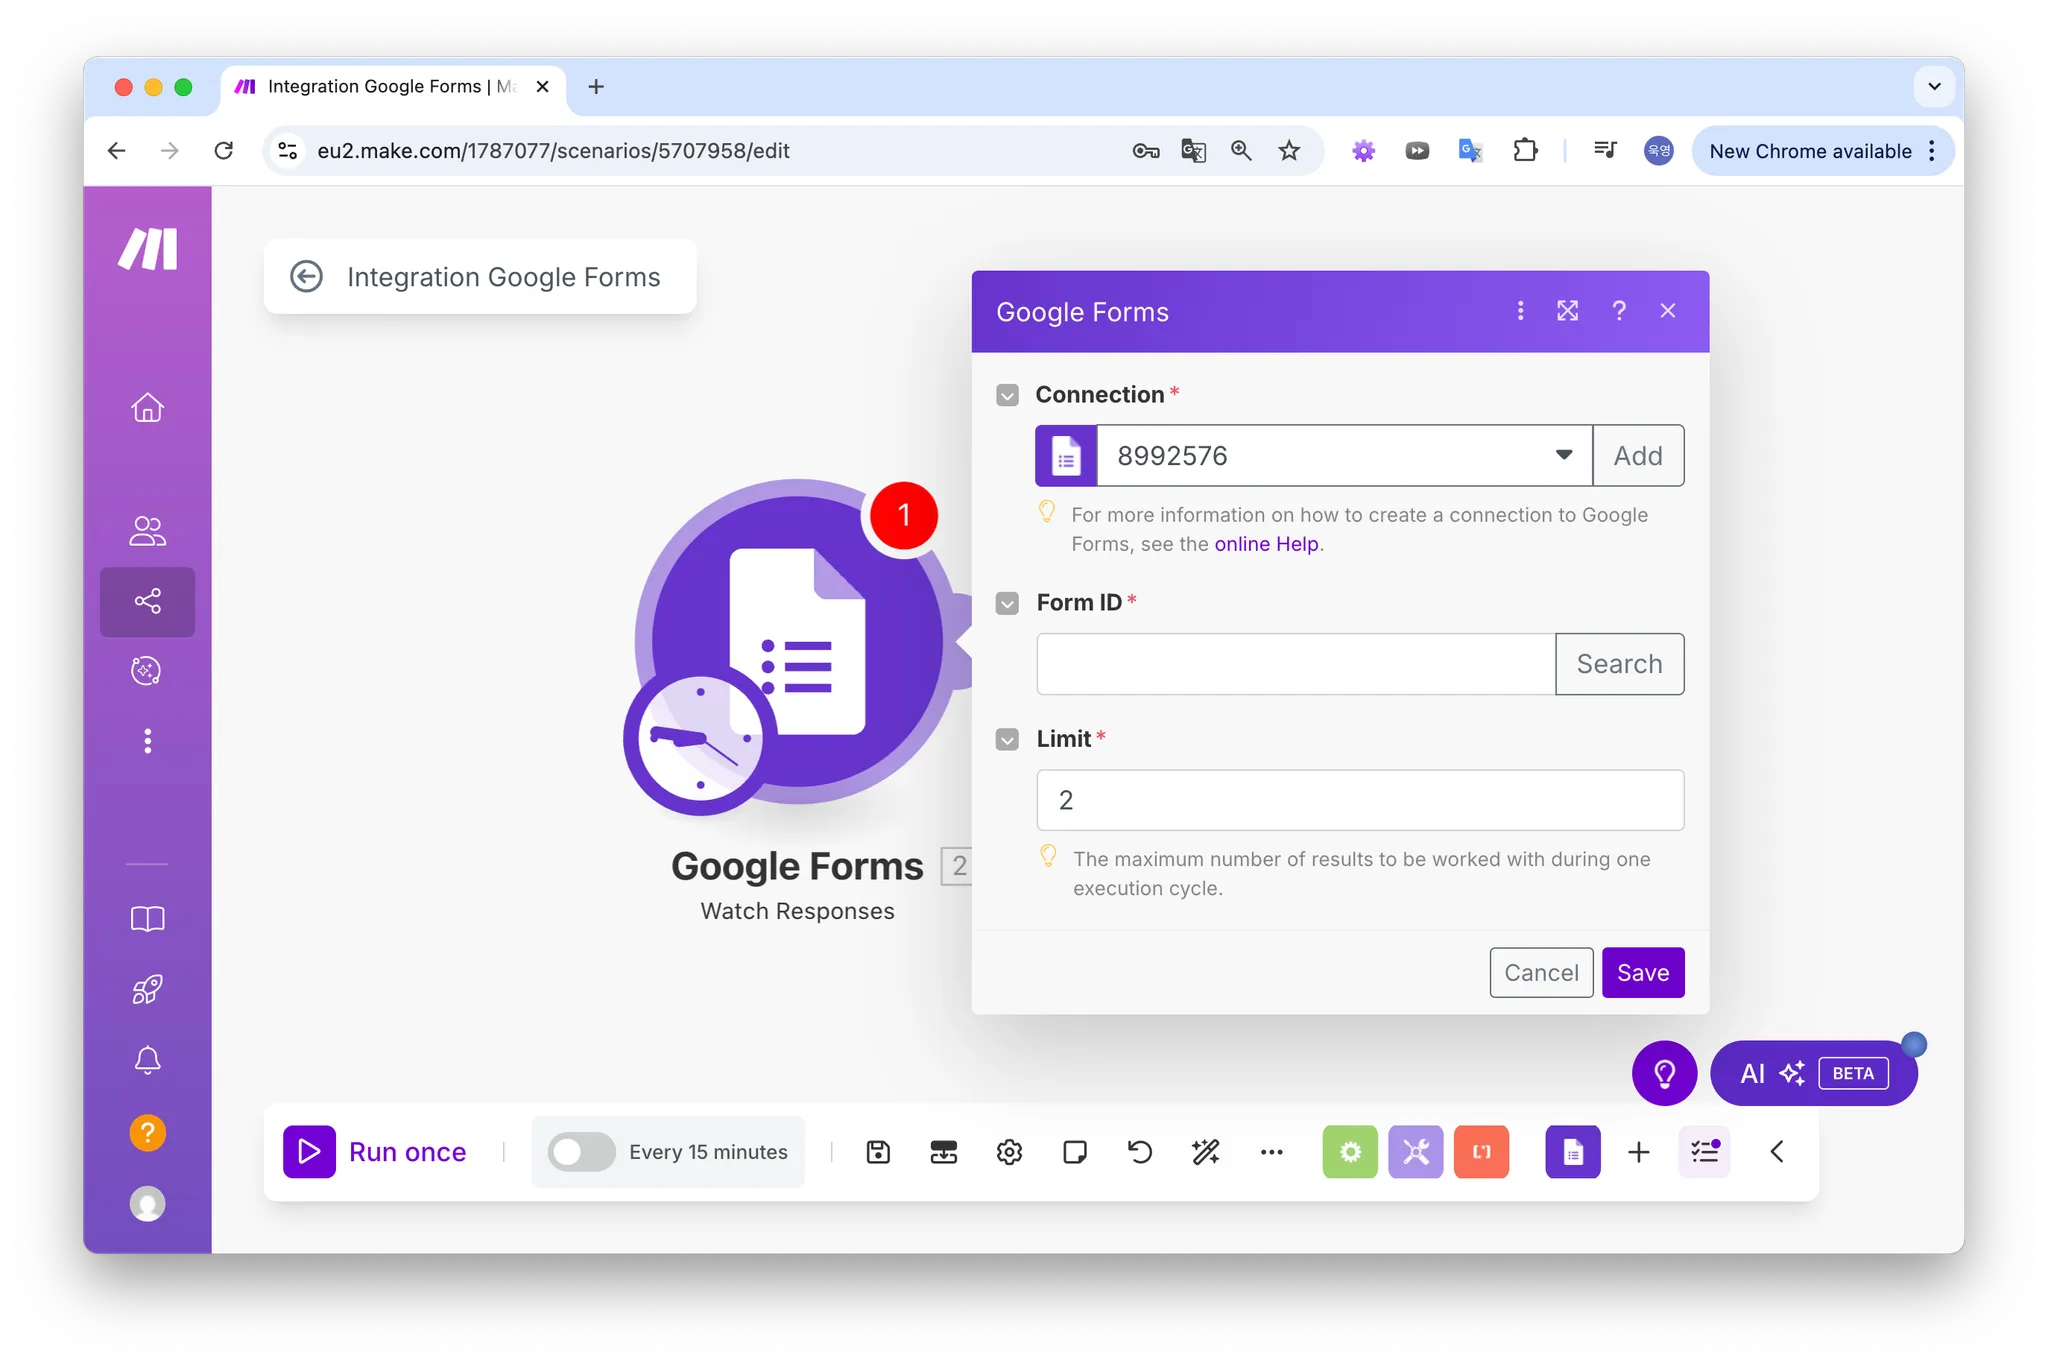Open a new browser tab

(596, 87)
